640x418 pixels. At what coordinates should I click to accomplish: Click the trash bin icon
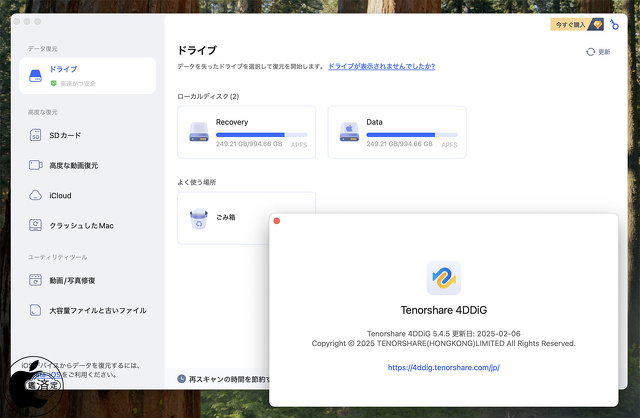[199, 219]
